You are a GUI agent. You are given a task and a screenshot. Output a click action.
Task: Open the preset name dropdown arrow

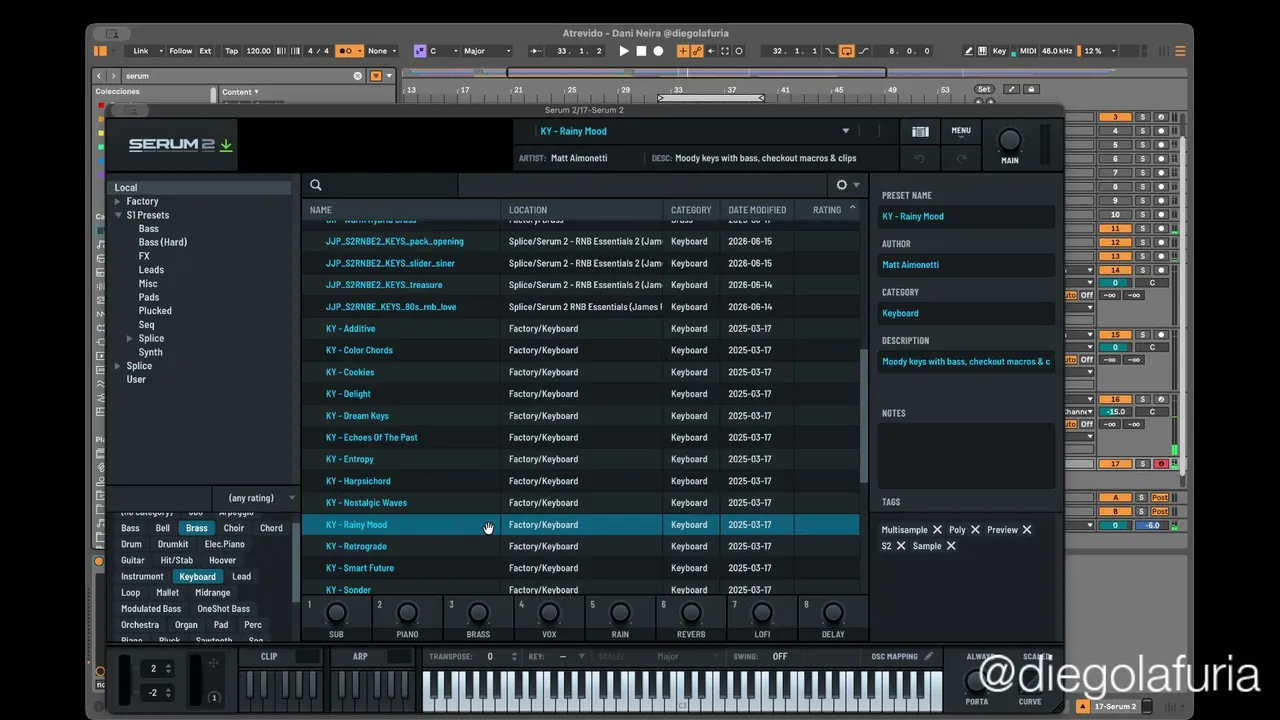pyautogui.click(x=845, y=131)
